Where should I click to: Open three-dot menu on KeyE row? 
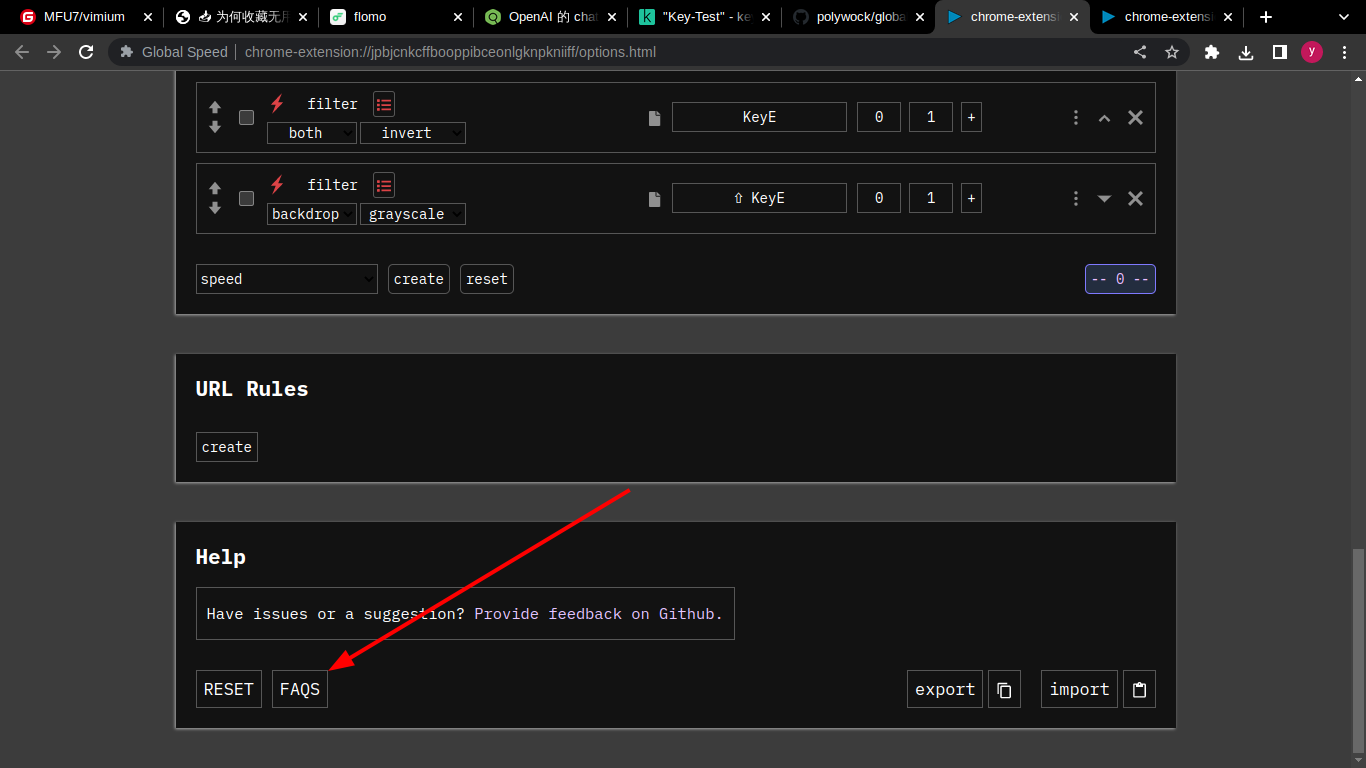coord(1076,117)
